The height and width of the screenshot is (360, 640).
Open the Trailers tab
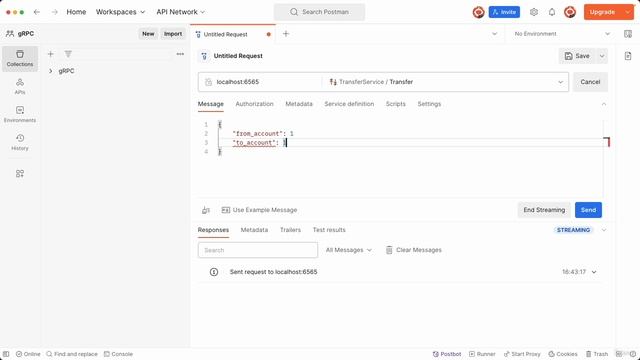(290, 230)
